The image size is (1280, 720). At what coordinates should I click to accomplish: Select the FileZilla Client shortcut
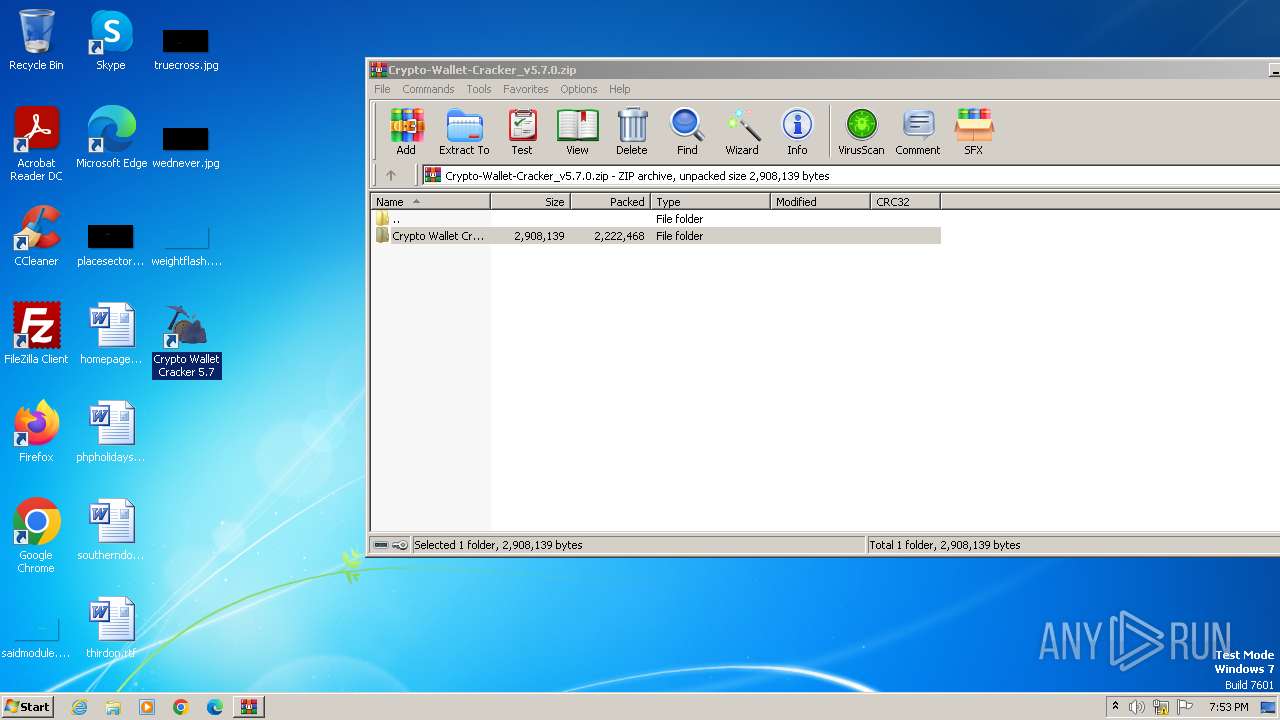[36, 334]
